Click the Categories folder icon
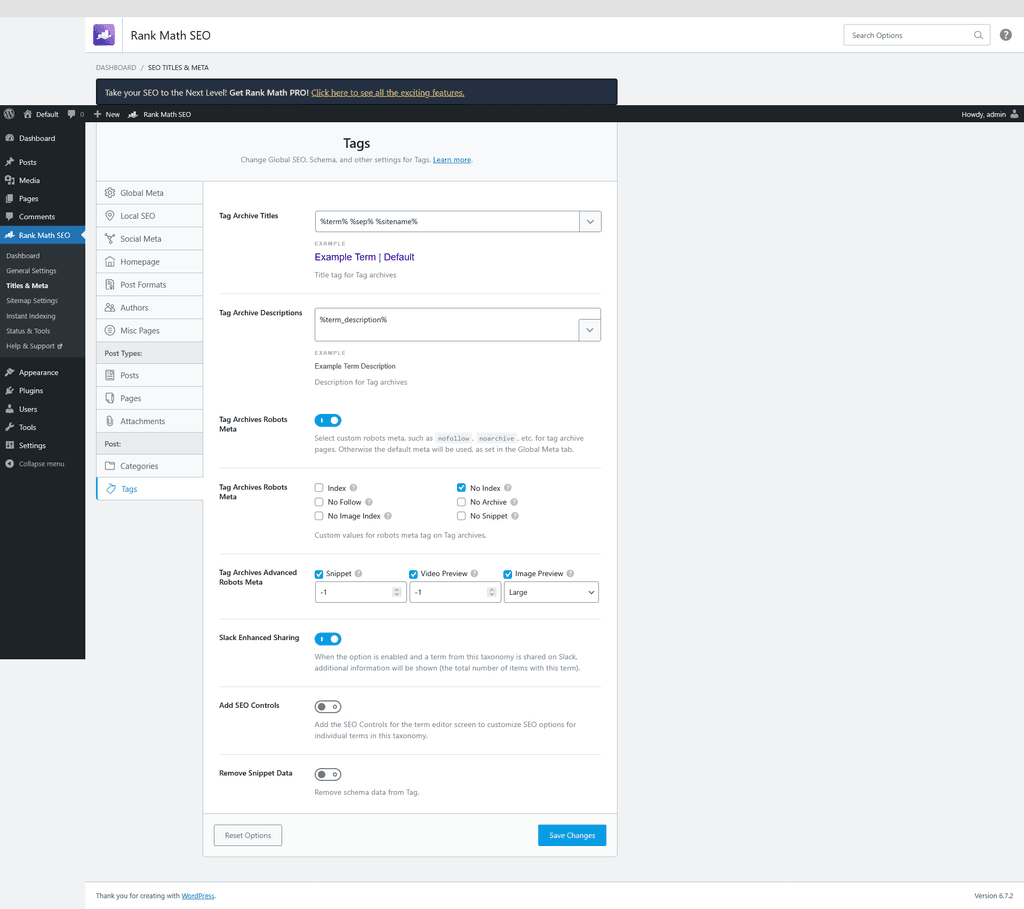The height and width of the screenshot is (909, 1024). coord(110,466)
